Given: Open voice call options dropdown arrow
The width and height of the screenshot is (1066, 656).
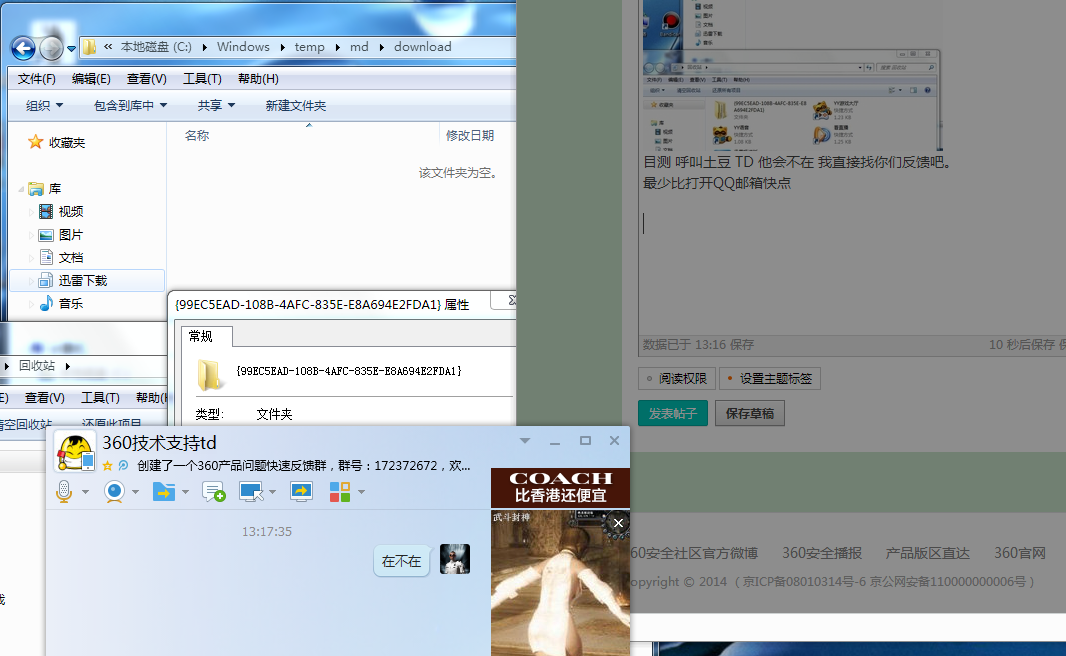Looking at the screenshot, I should tap(86, 491).
